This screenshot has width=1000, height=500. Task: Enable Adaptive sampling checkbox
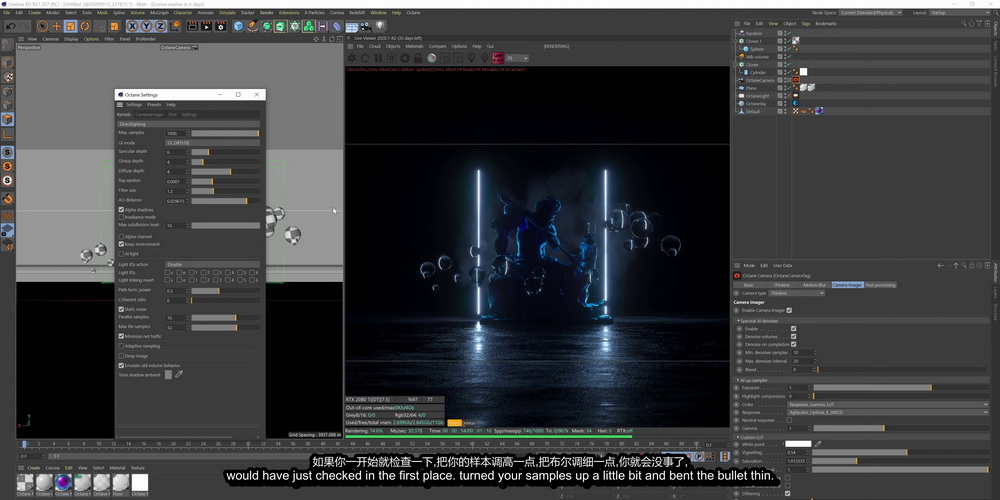(121, 346)
